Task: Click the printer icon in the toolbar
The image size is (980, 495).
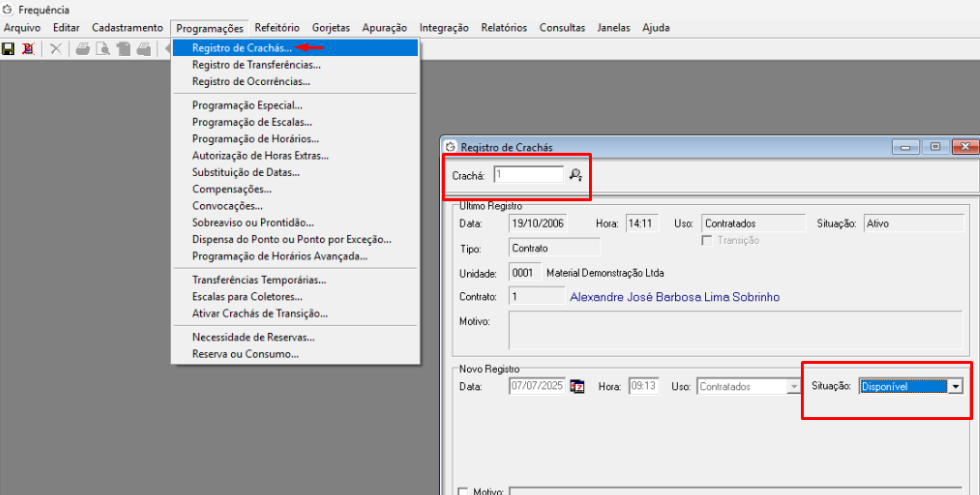Action: 83,48
